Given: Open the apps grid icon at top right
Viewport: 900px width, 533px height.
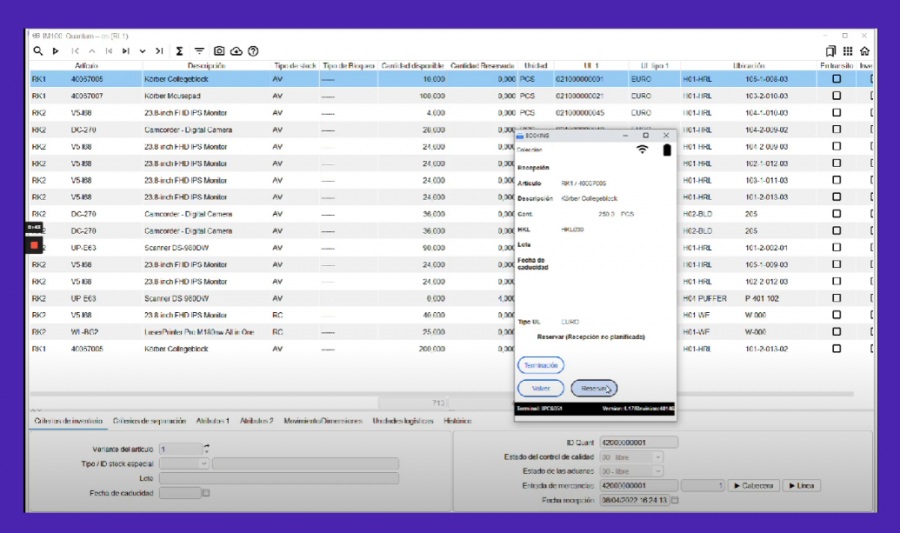Looking at the screenshot, I should click(x=848, y=51).
